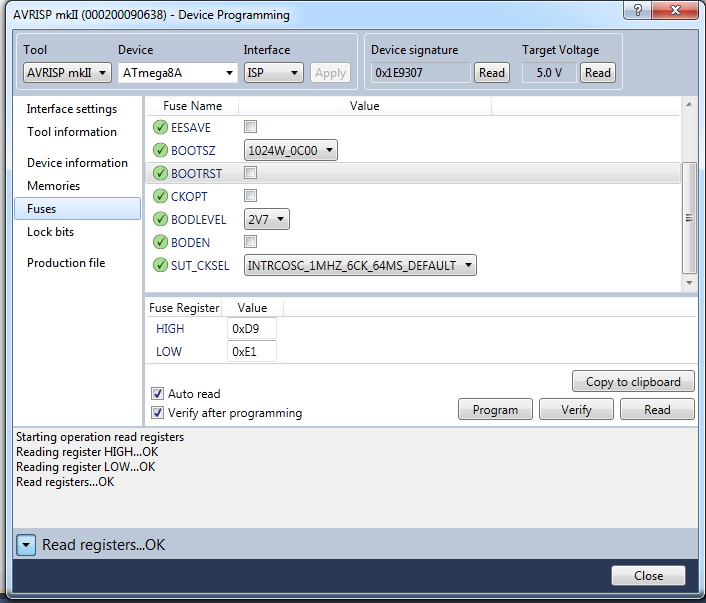
Task: Click log line Starting operation read registers
Action: 100,437
